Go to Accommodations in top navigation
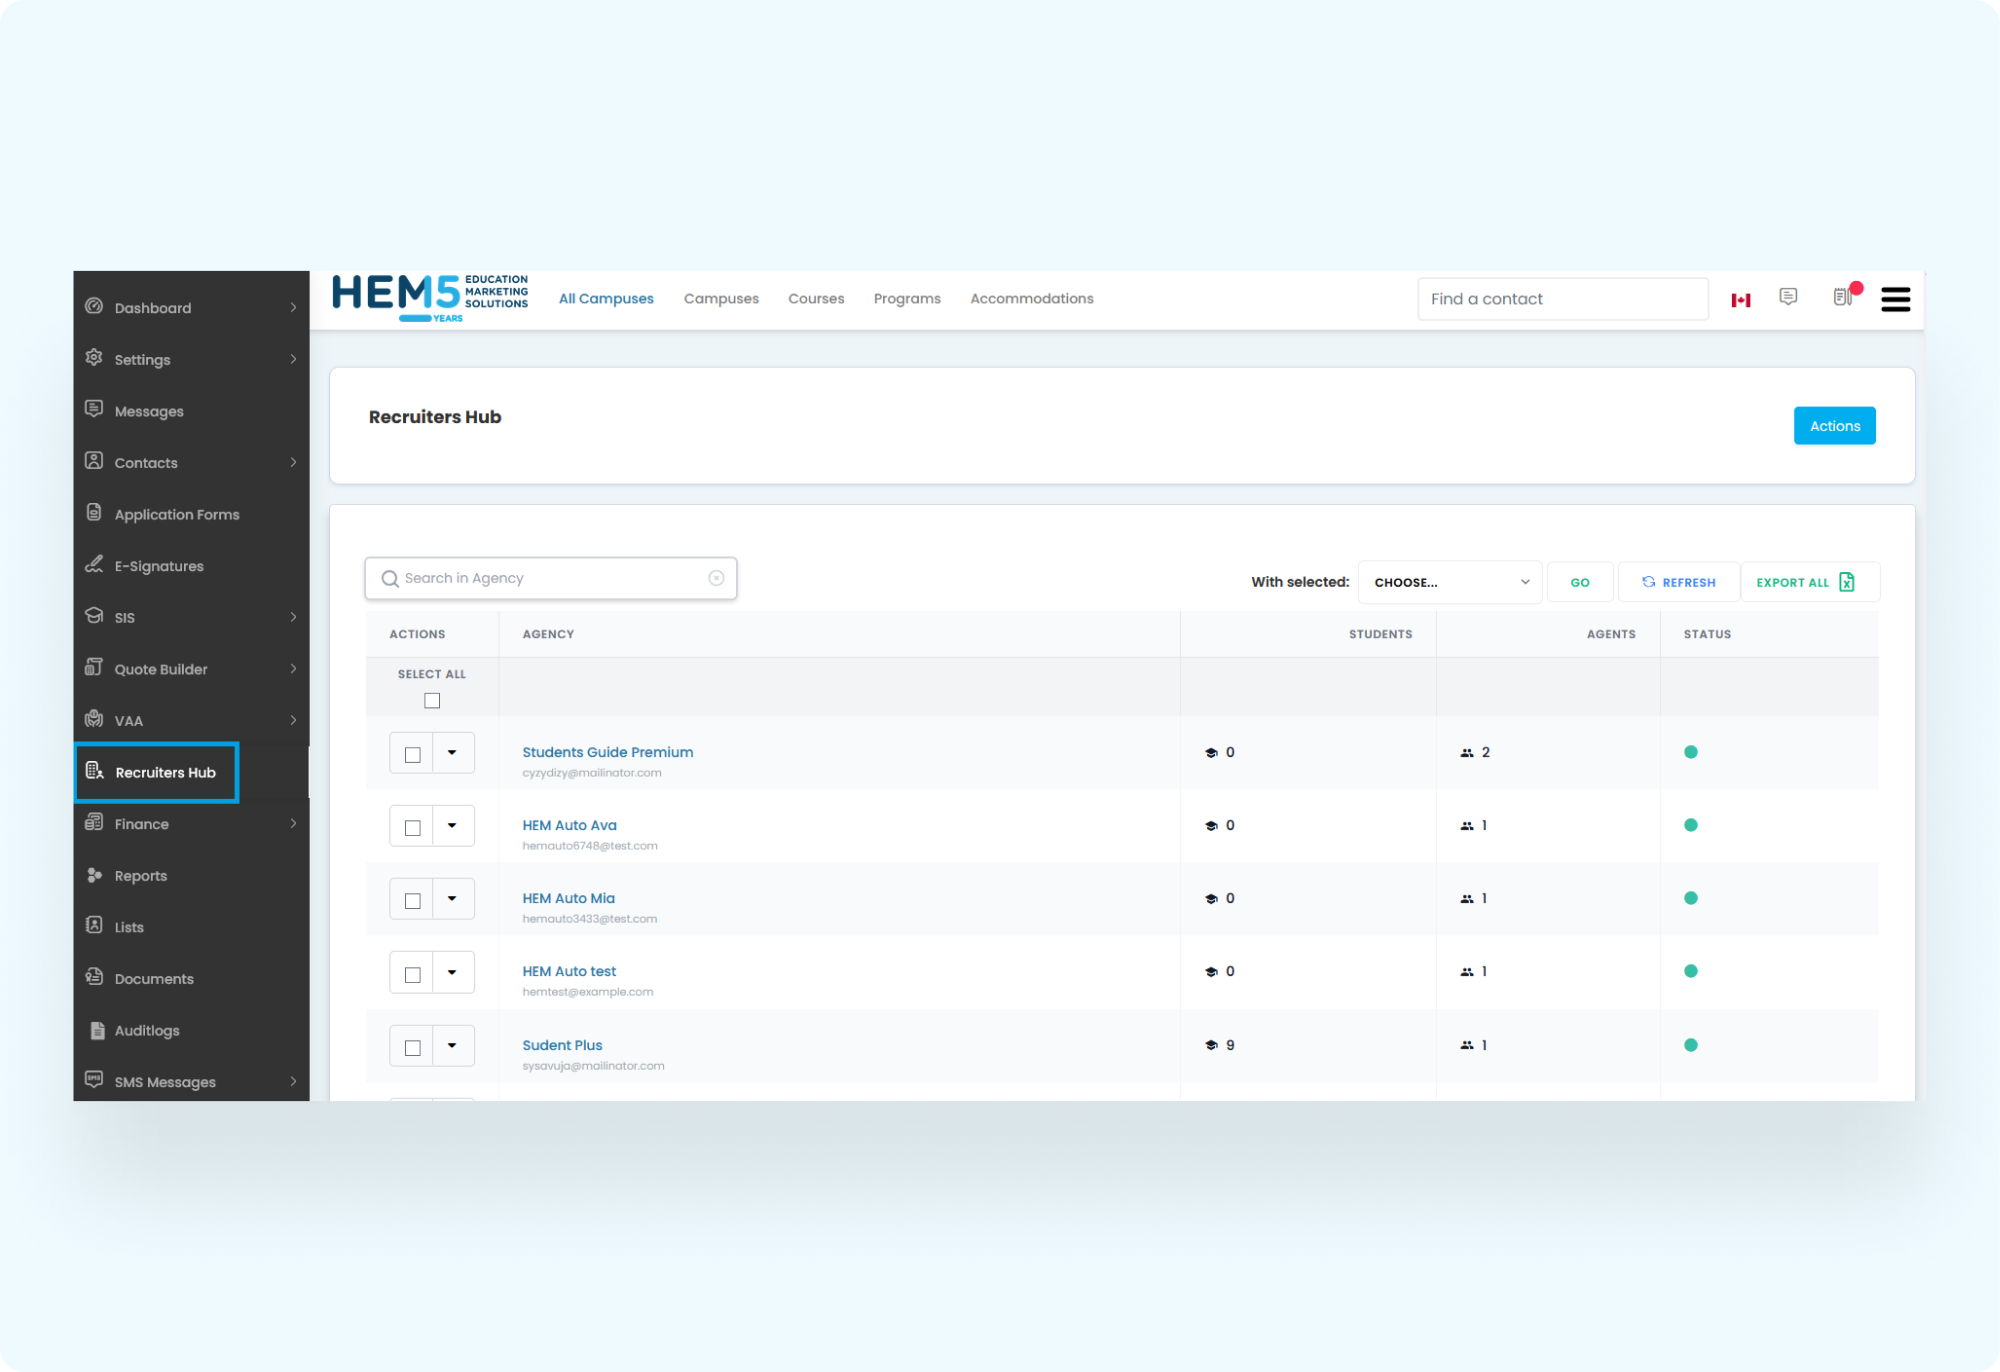Image resolution: width=2000 pixels, height=1372 pixels. point(1031,299)
